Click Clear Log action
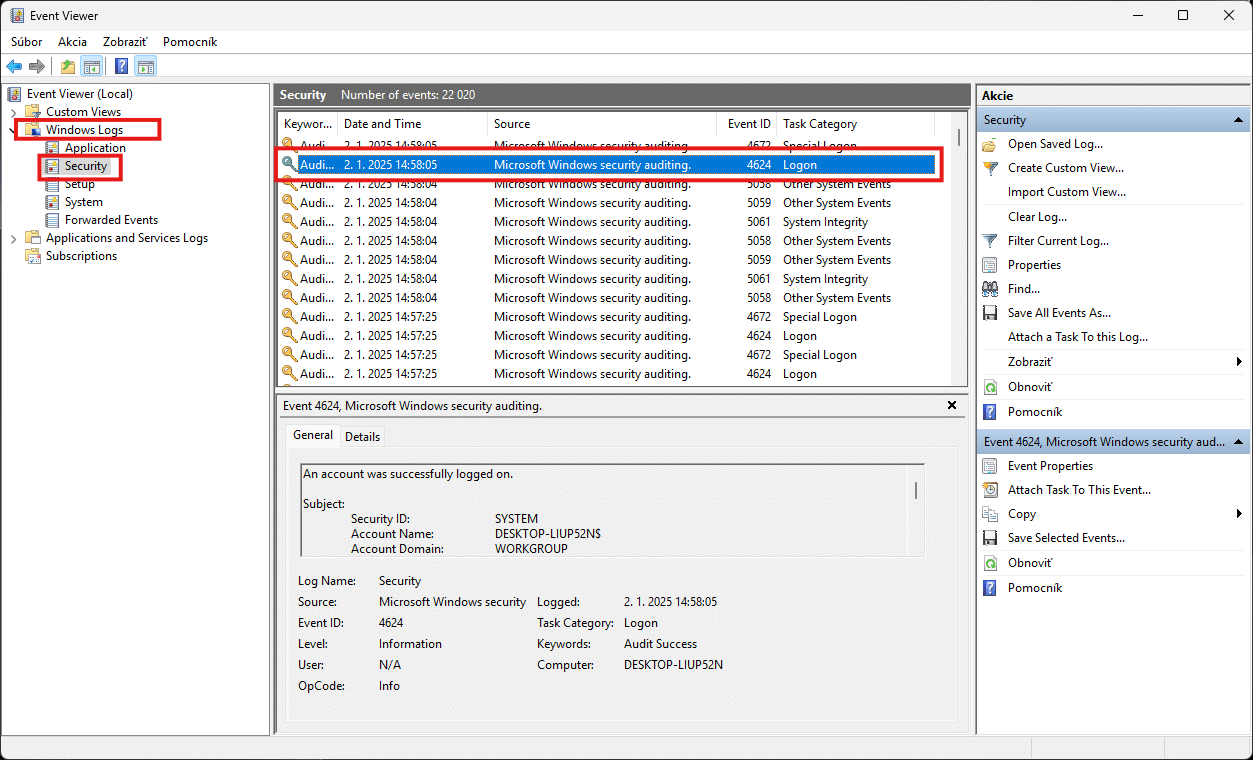This screenshot has width=1253, height=760. pos(1037,217)
